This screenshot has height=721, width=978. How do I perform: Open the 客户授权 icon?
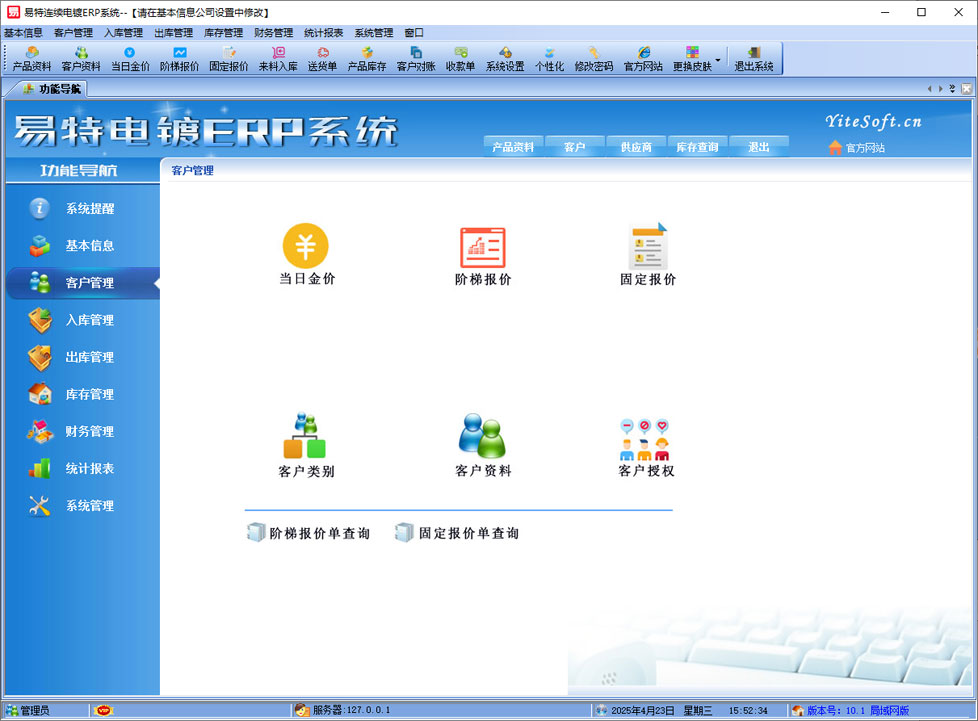[645, 438]
